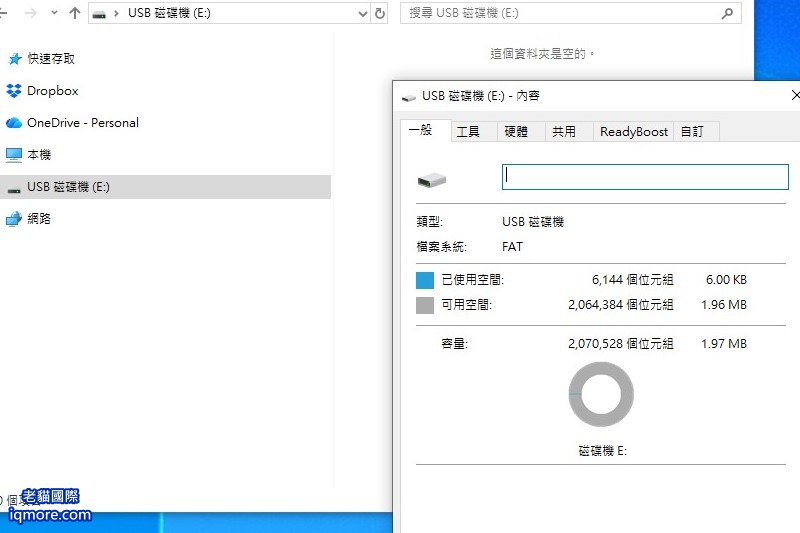This screenshot has width=800, height=533.
Task: Click the large drive icon beside name field
Action: click(x=432, y=180)
